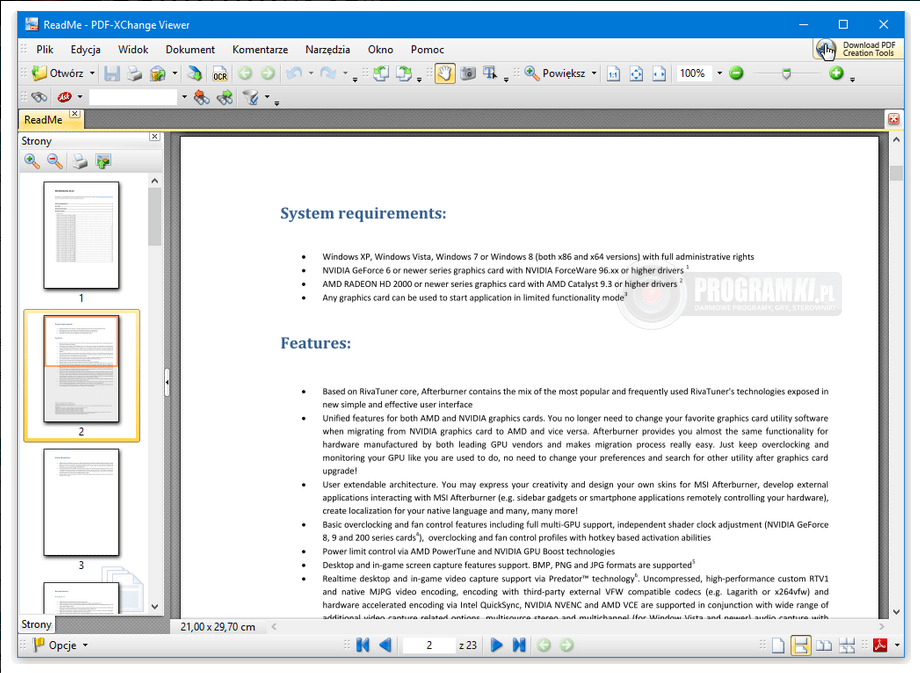Click the Fit Width icon
This screenshot has width=920, height=673.
tap(659, 74)
